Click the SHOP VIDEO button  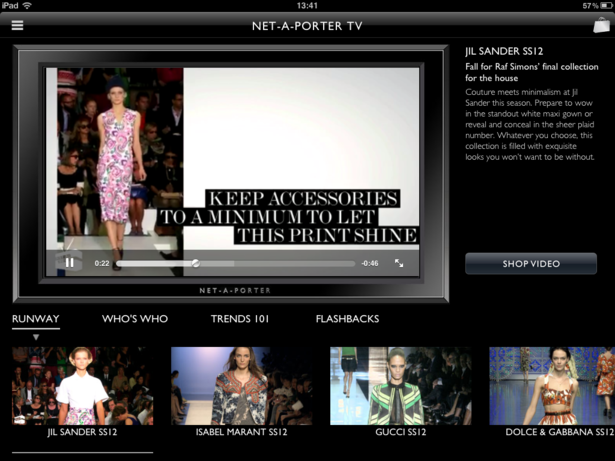tap(531, 264)
